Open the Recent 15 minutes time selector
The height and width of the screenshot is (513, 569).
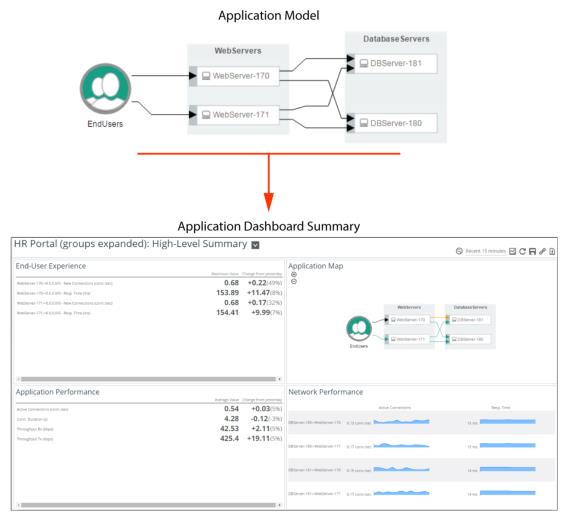[x=486, y=251]
